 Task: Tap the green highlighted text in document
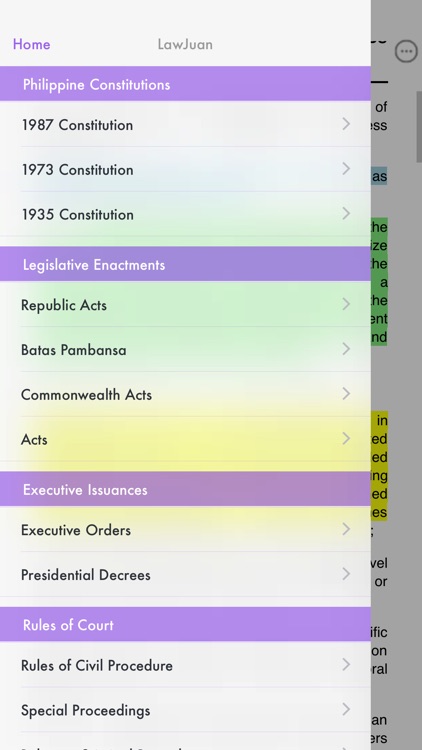[x=379, y=282]
